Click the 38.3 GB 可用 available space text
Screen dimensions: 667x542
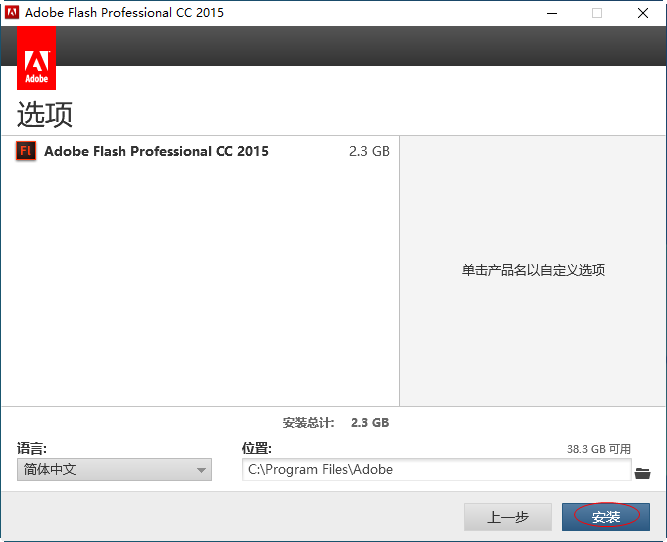(x=598, y=450)
